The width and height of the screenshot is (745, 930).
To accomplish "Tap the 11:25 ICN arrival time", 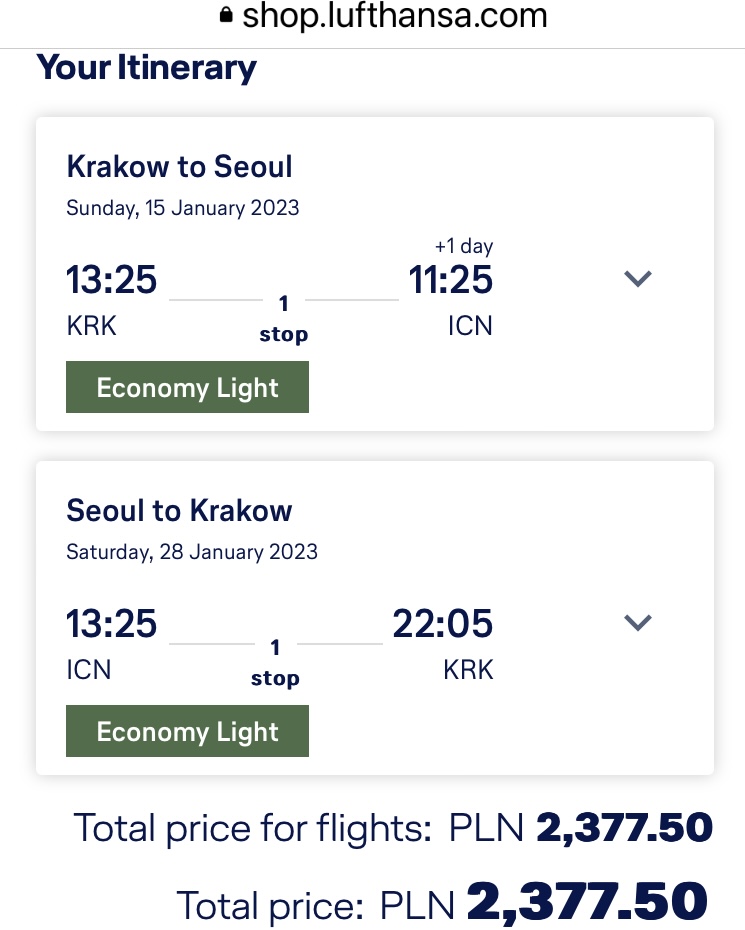I will click(x=451, y=279).
